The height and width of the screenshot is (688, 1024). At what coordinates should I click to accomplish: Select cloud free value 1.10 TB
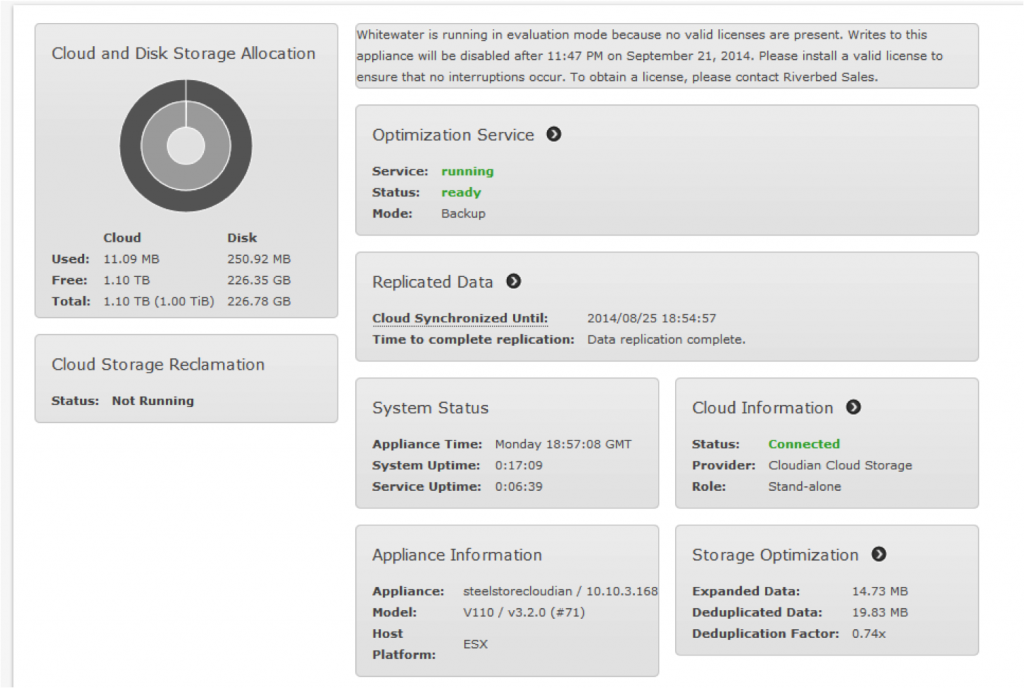(127, 280)
